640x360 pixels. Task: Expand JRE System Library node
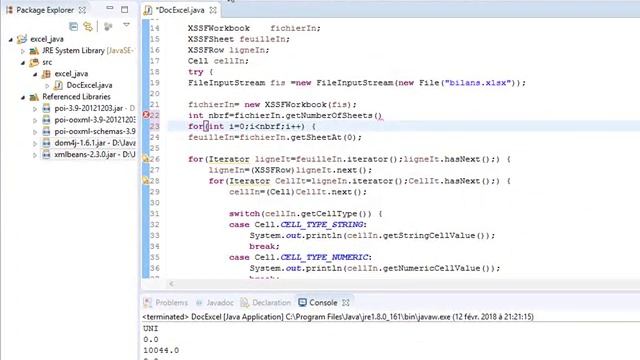coord(23,51)
